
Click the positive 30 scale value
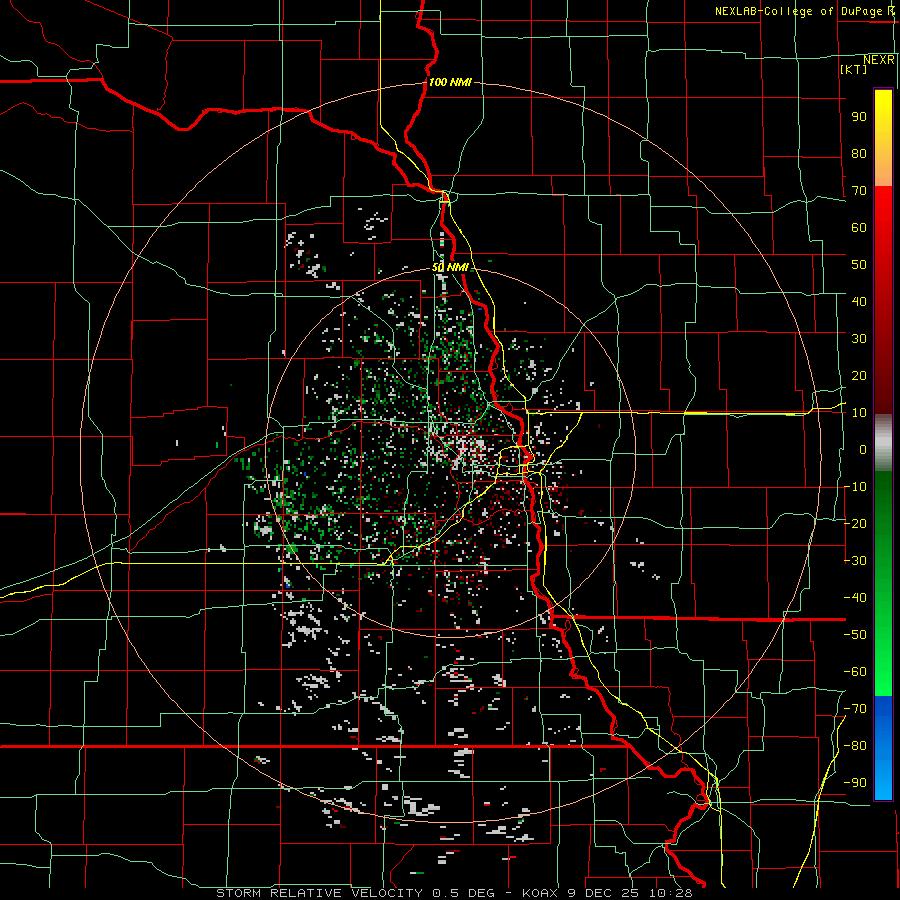(859, 339)
